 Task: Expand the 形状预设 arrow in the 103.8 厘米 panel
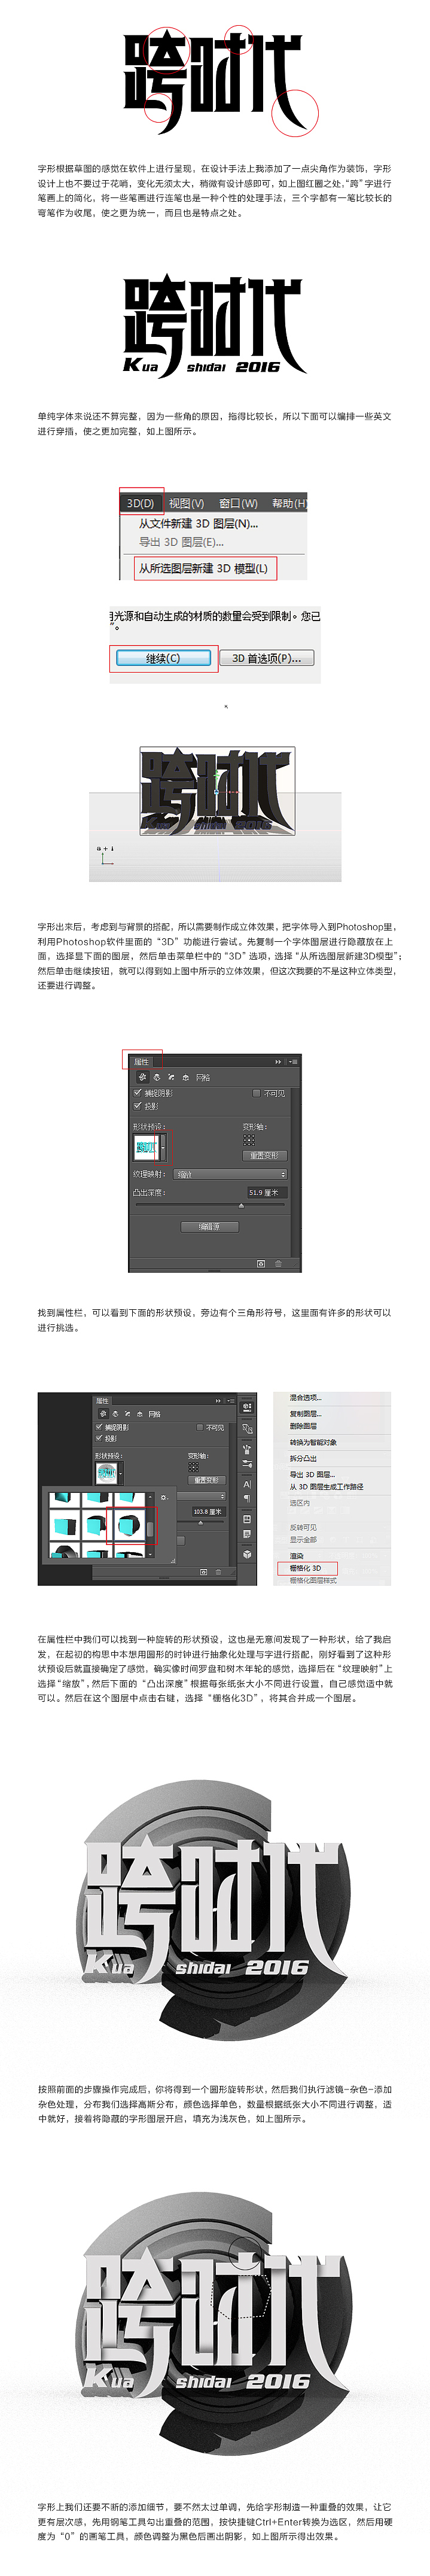click(121, 1473)
